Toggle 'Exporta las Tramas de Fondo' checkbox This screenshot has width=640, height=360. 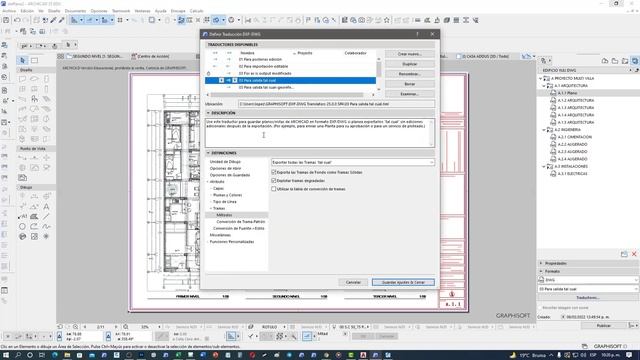(x=274, y=172)
